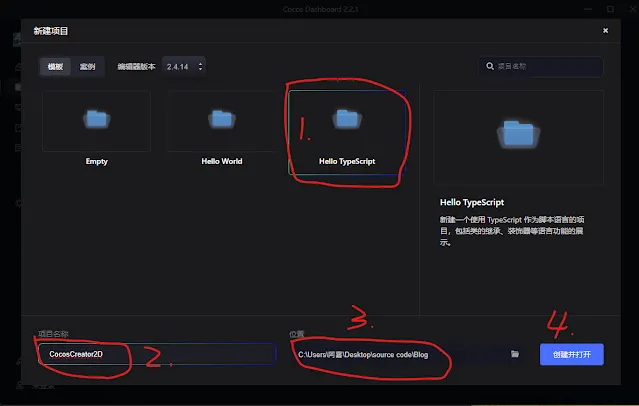The width and height of the screenshot is (639, 406).
Task: Choose the Hello TypeScript template
Action: pyautogui.click(x=347, y=133)
